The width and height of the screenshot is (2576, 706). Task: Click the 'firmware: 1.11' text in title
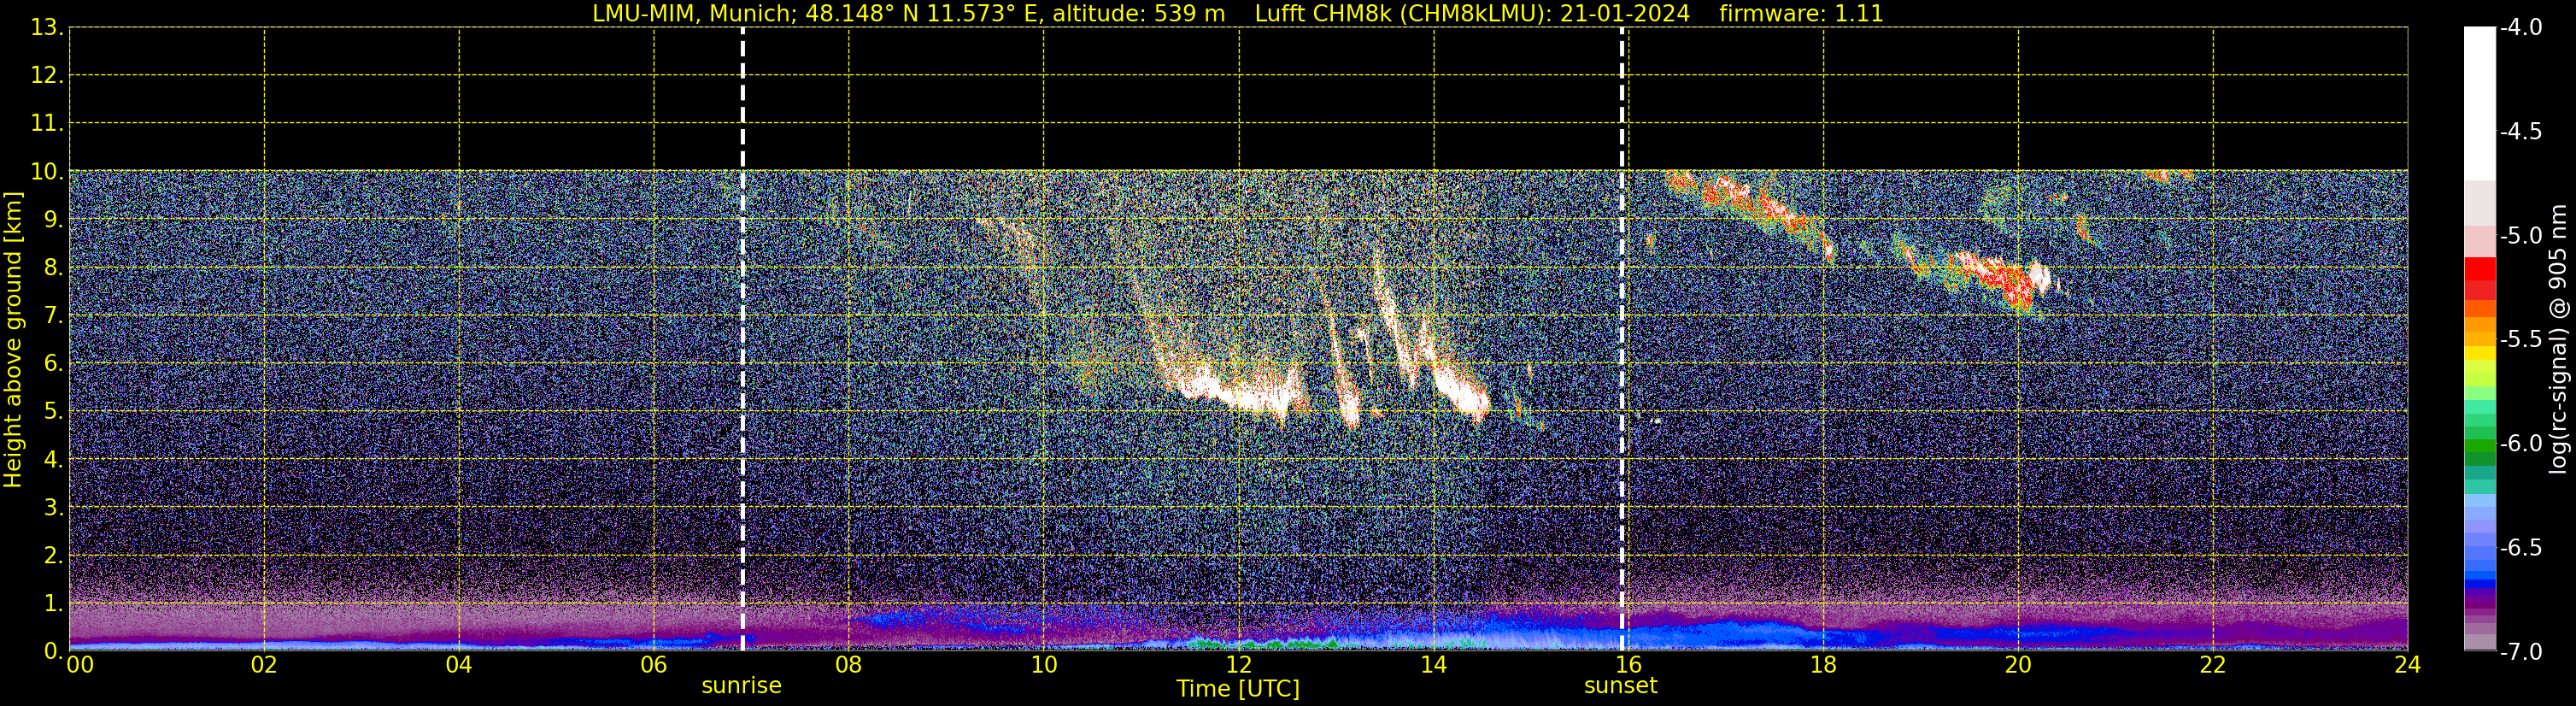click(1801, 13)
